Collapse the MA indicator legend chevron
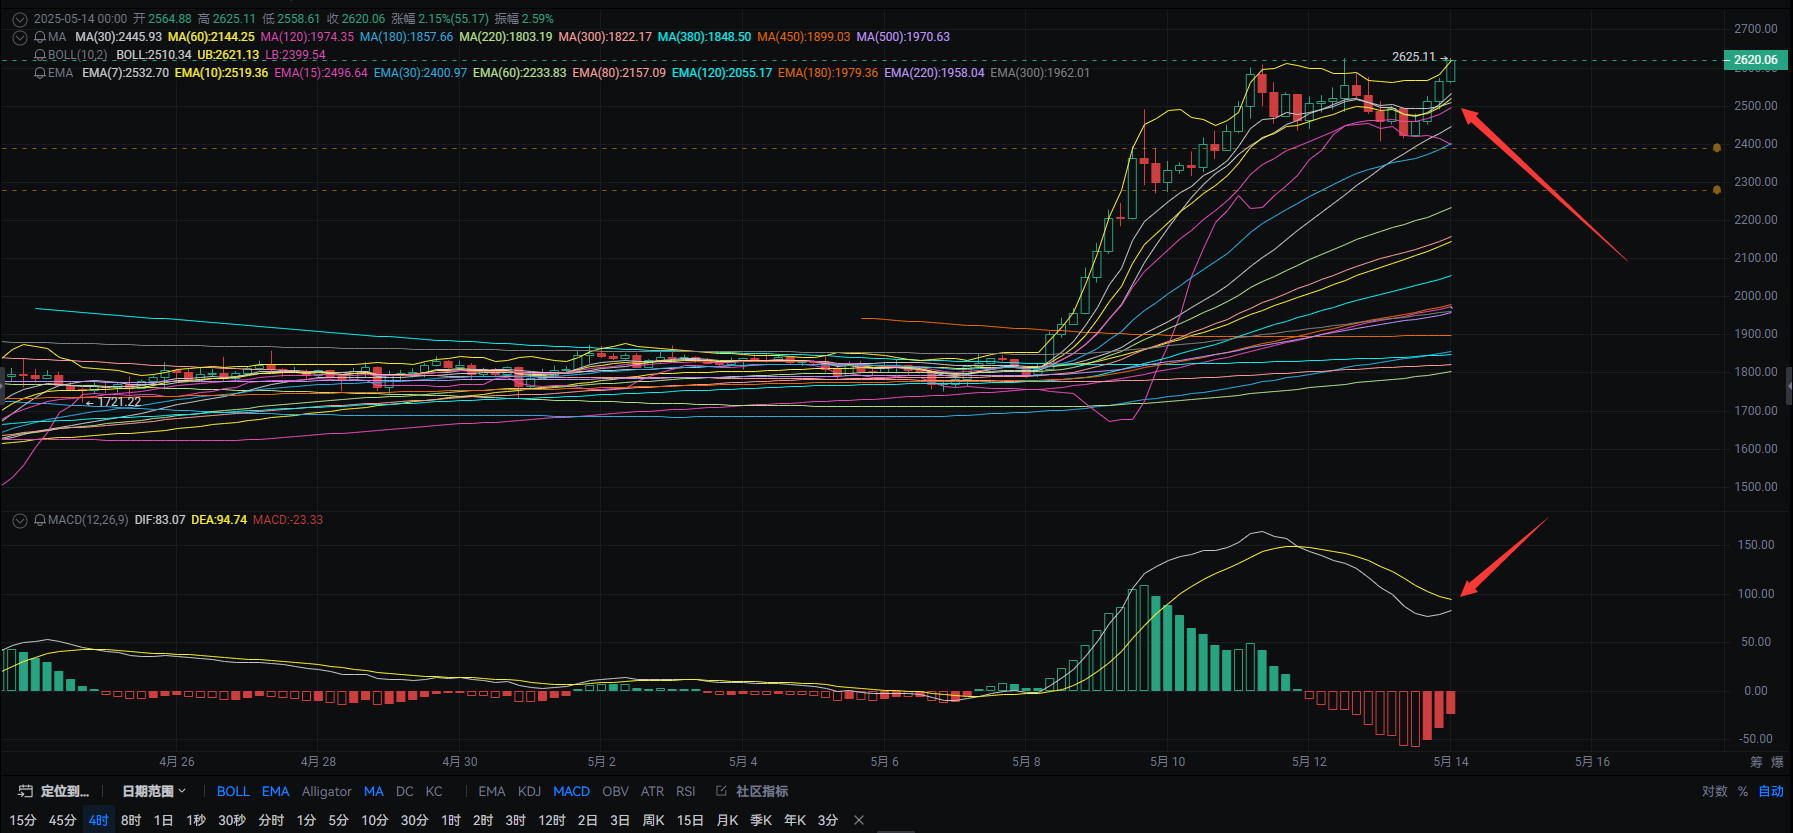 [19, 37]
